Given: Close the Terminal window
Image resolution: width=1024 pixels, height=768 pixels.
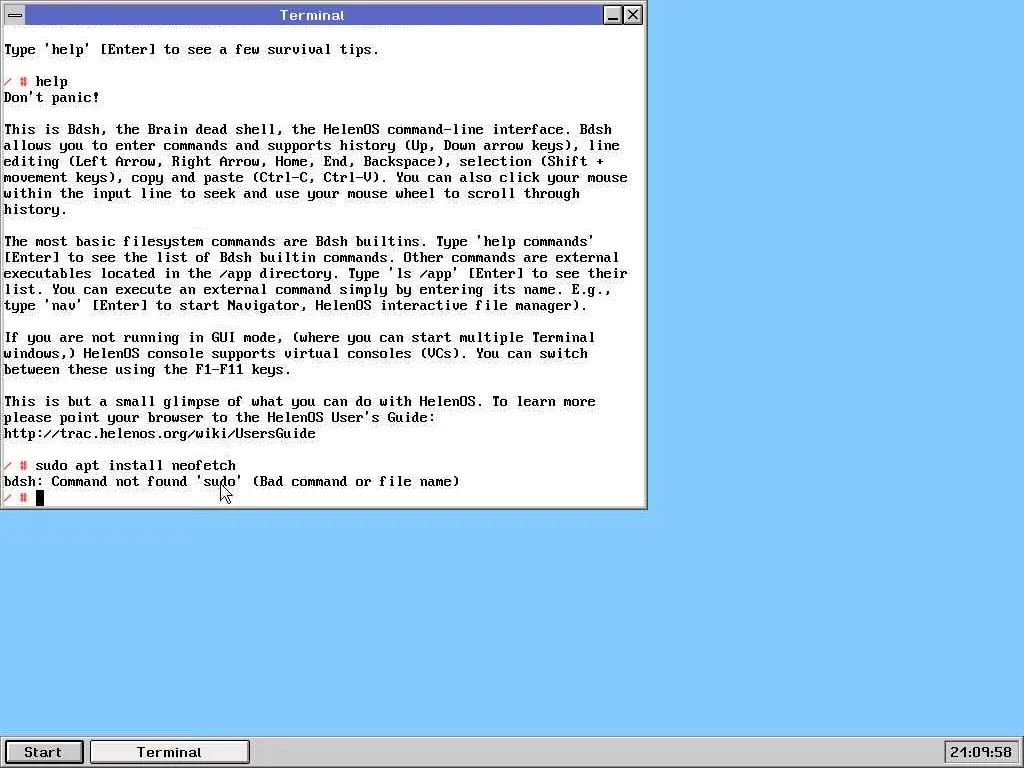Looking at the screenshot, I should coord(633,15).
